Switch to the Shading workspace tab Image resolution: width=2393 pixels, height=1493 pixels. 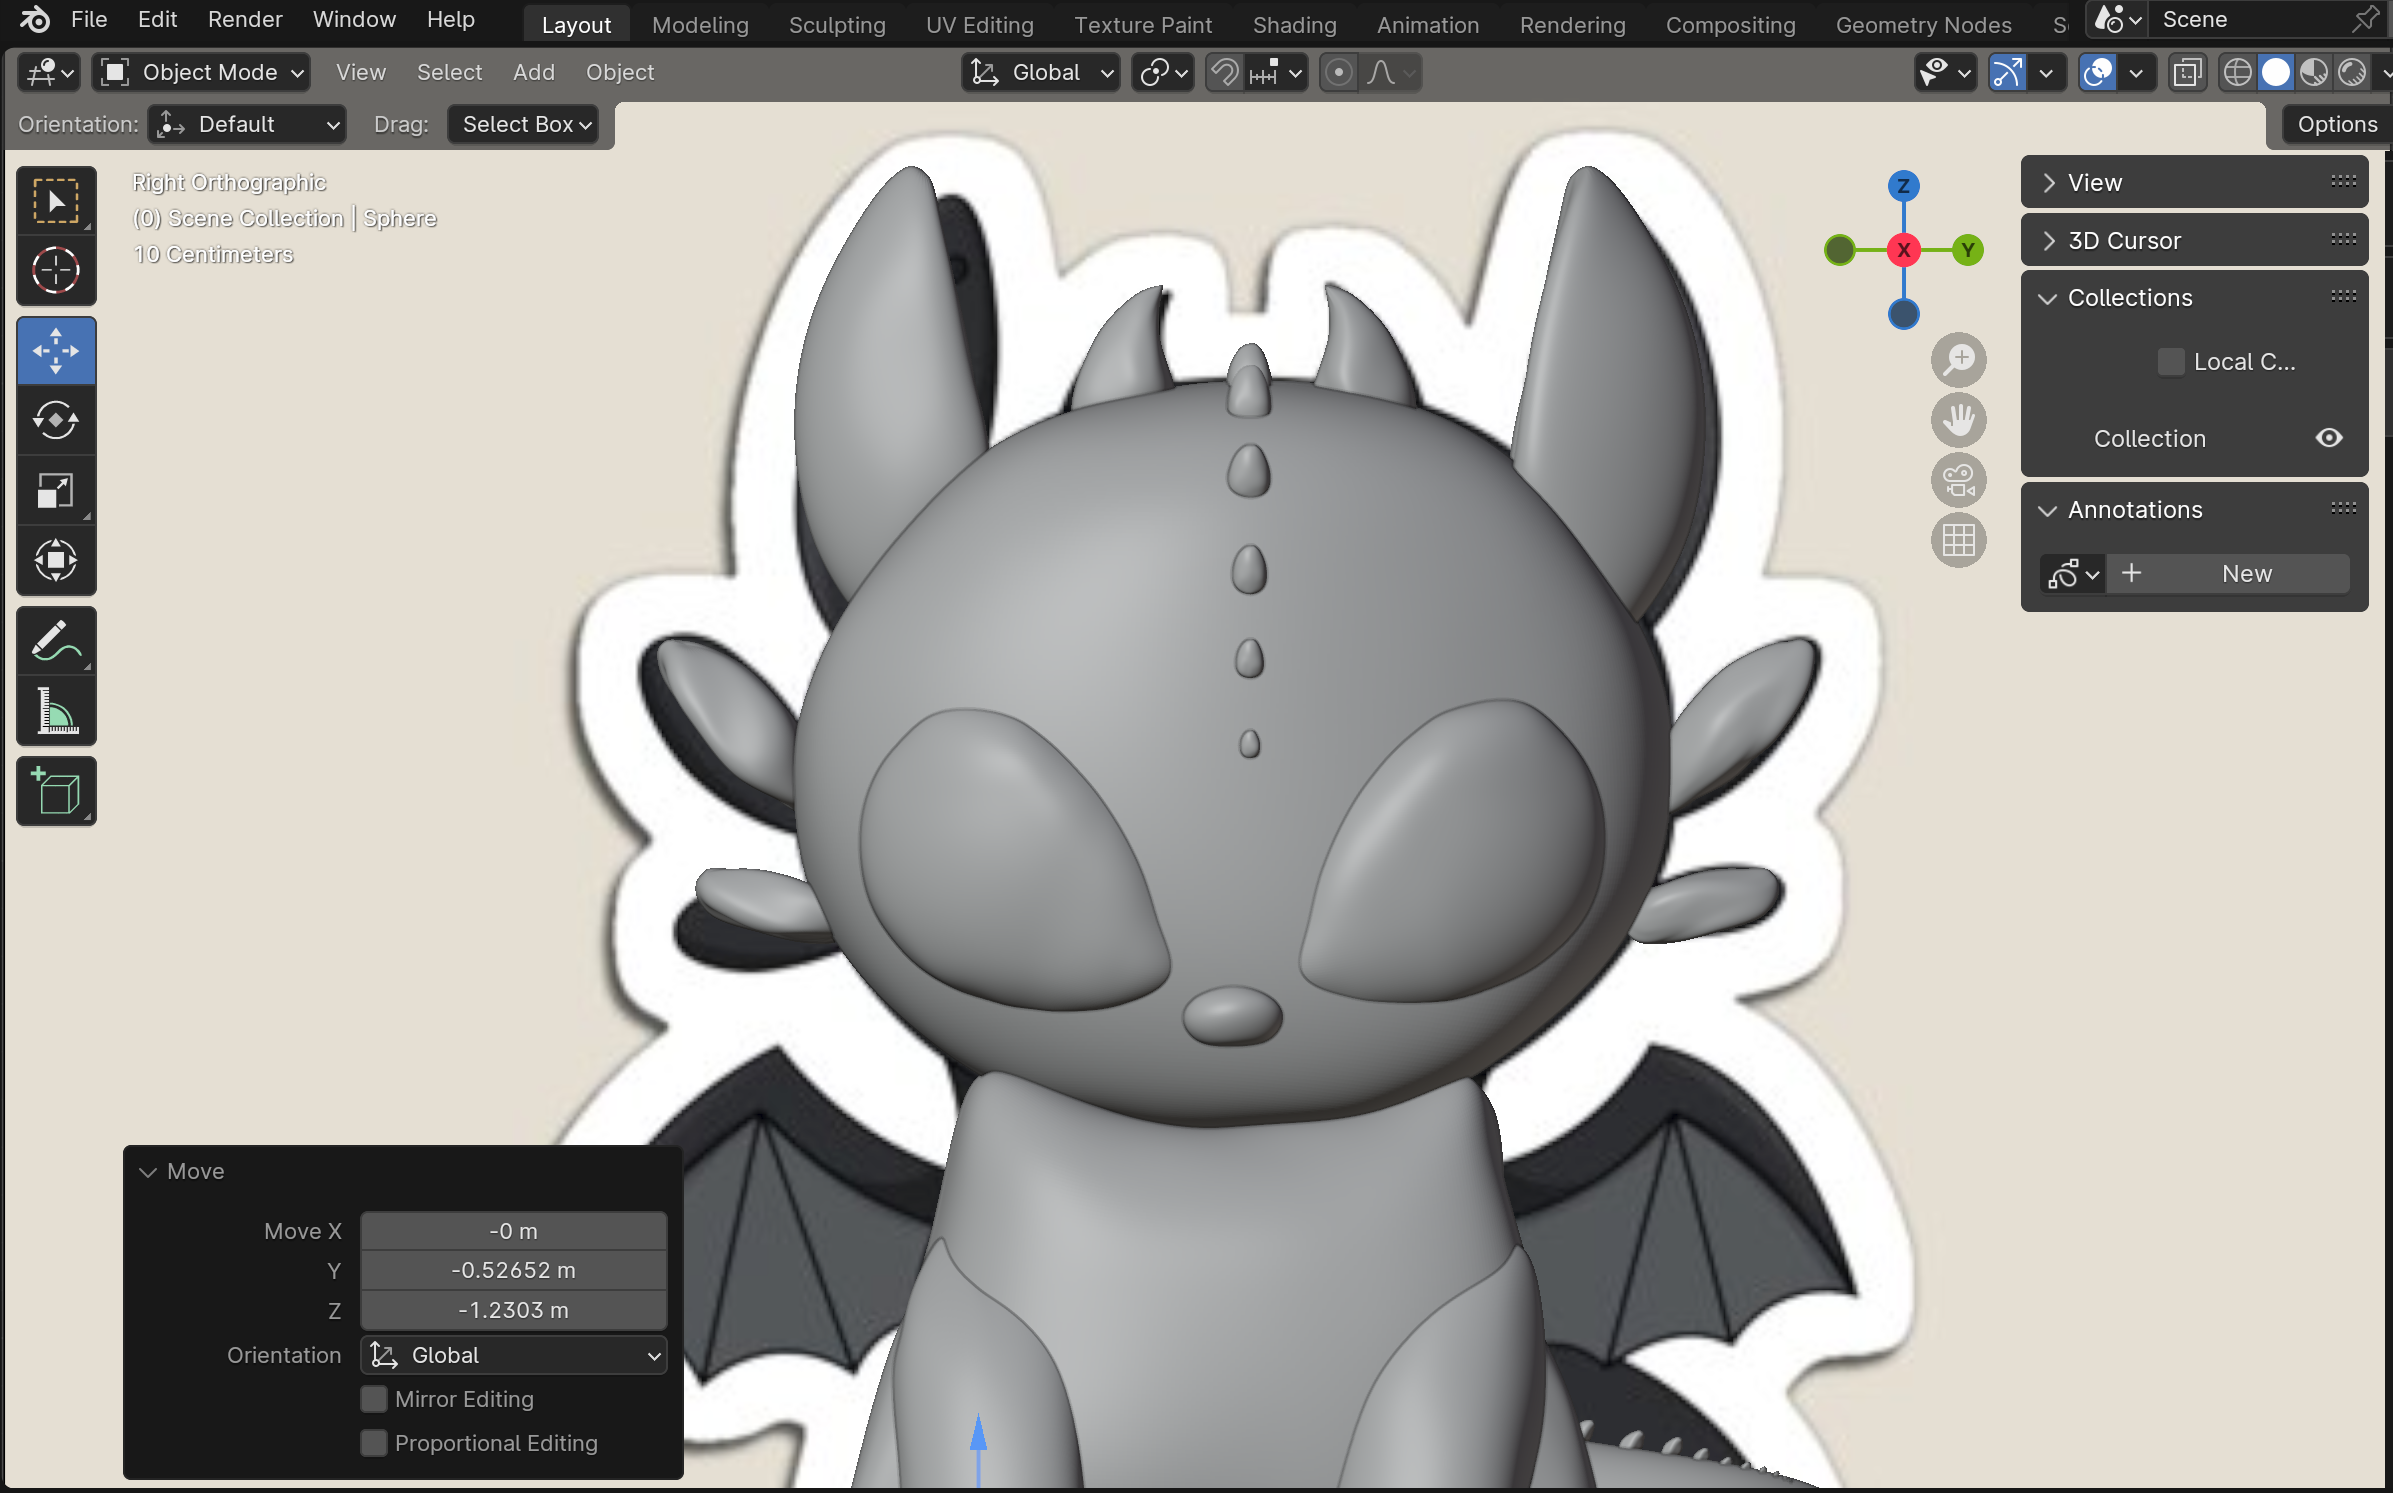pos(1294,25)
